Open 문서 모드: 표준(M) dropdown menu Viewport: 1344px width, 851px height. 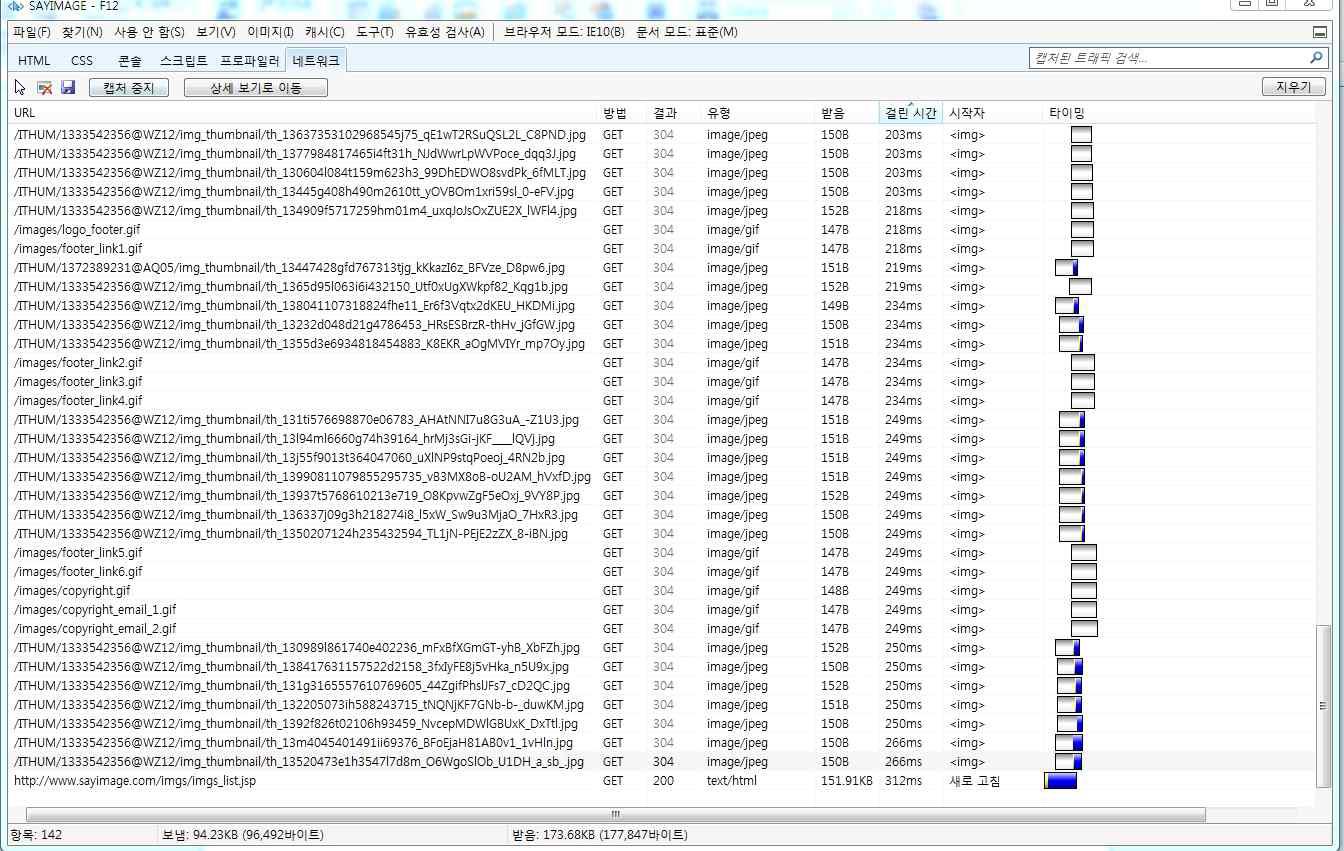click(x=687, y=32)
